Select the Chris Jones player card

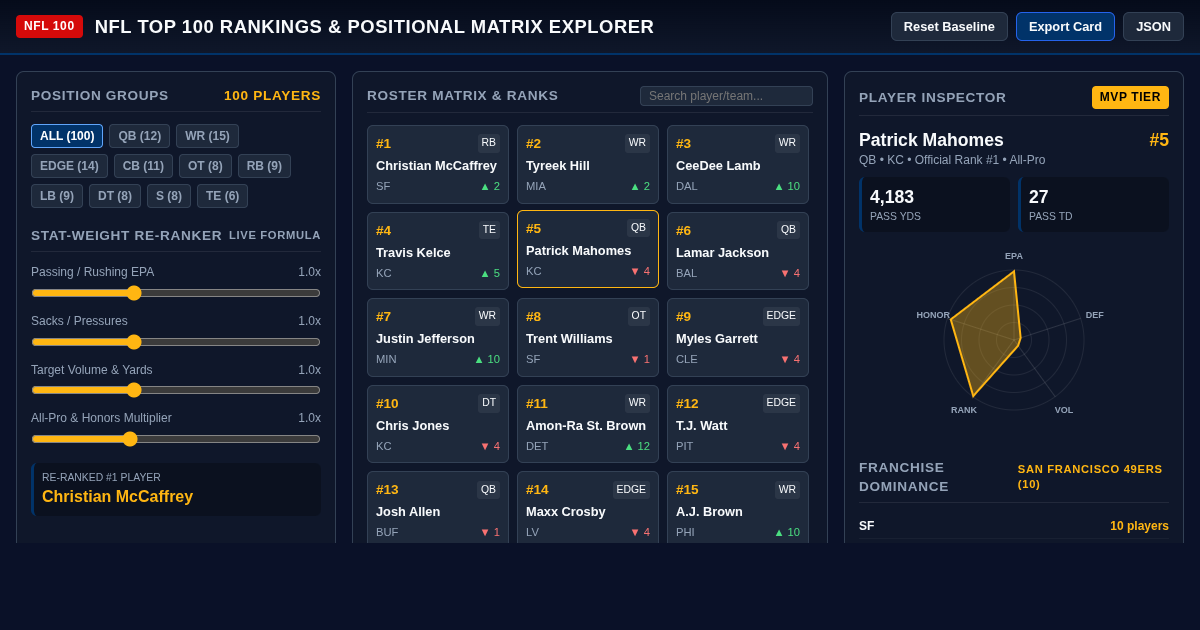coord(438,424)
